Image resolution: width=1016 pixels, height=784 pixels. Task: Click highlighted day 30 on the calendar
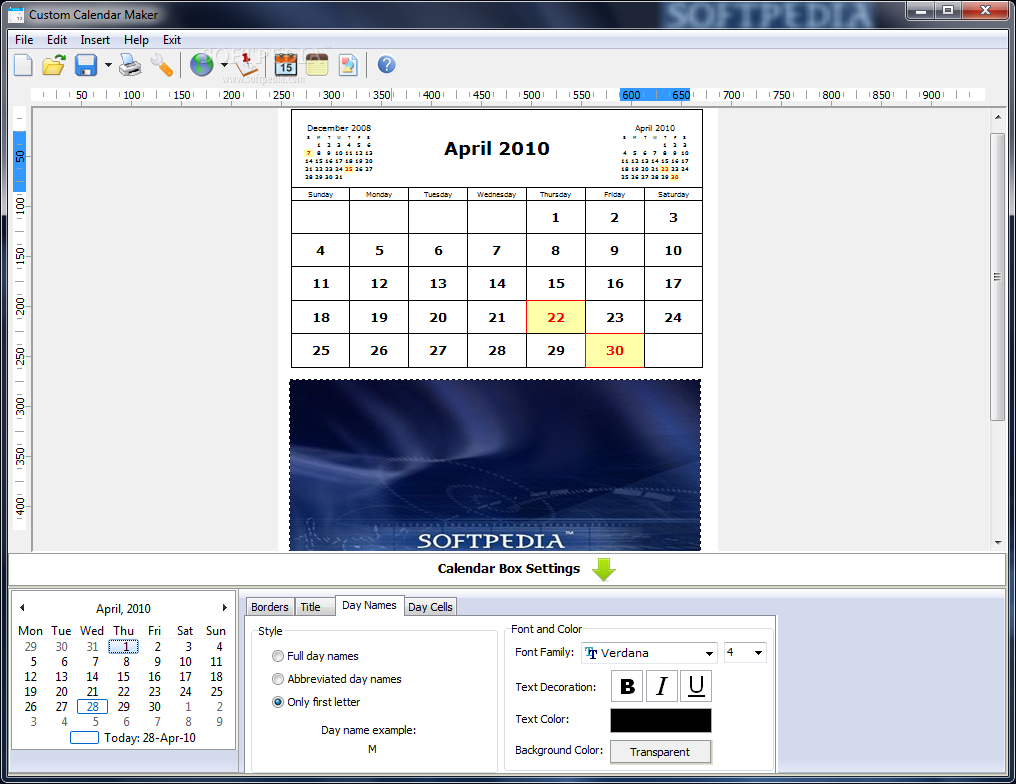614,351
